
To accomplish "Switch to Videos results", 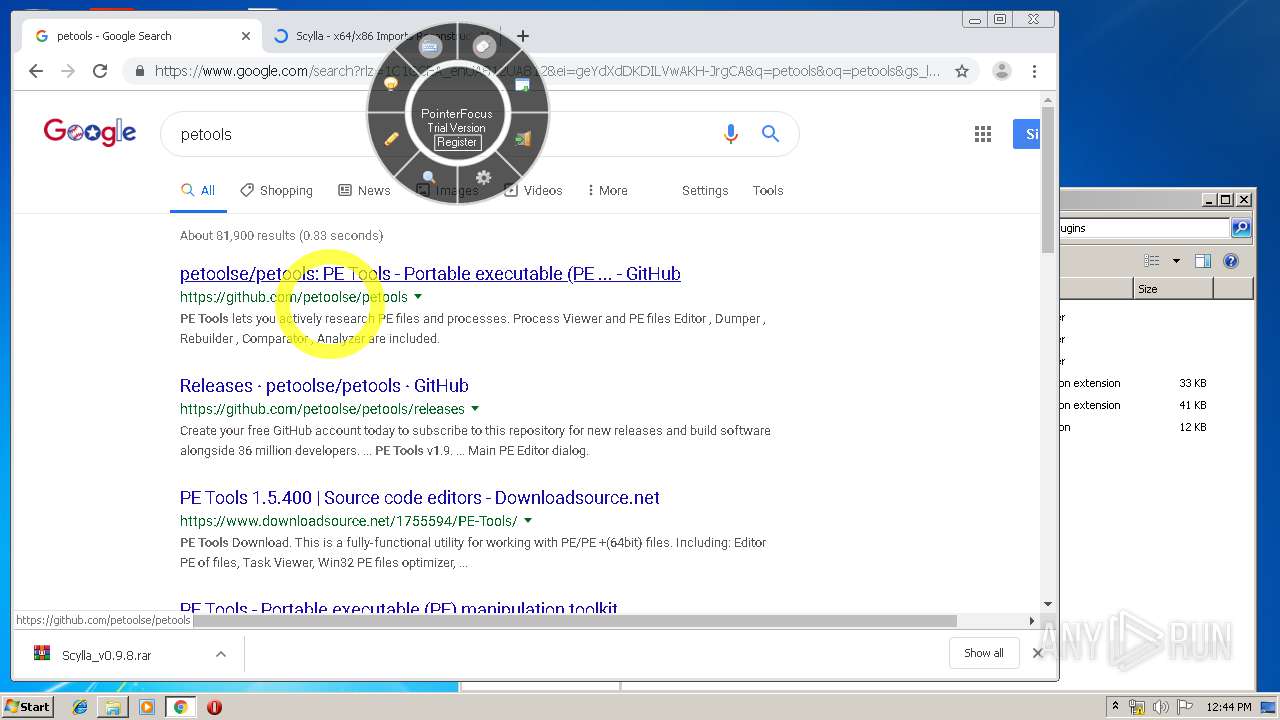I will coord(533,190).
